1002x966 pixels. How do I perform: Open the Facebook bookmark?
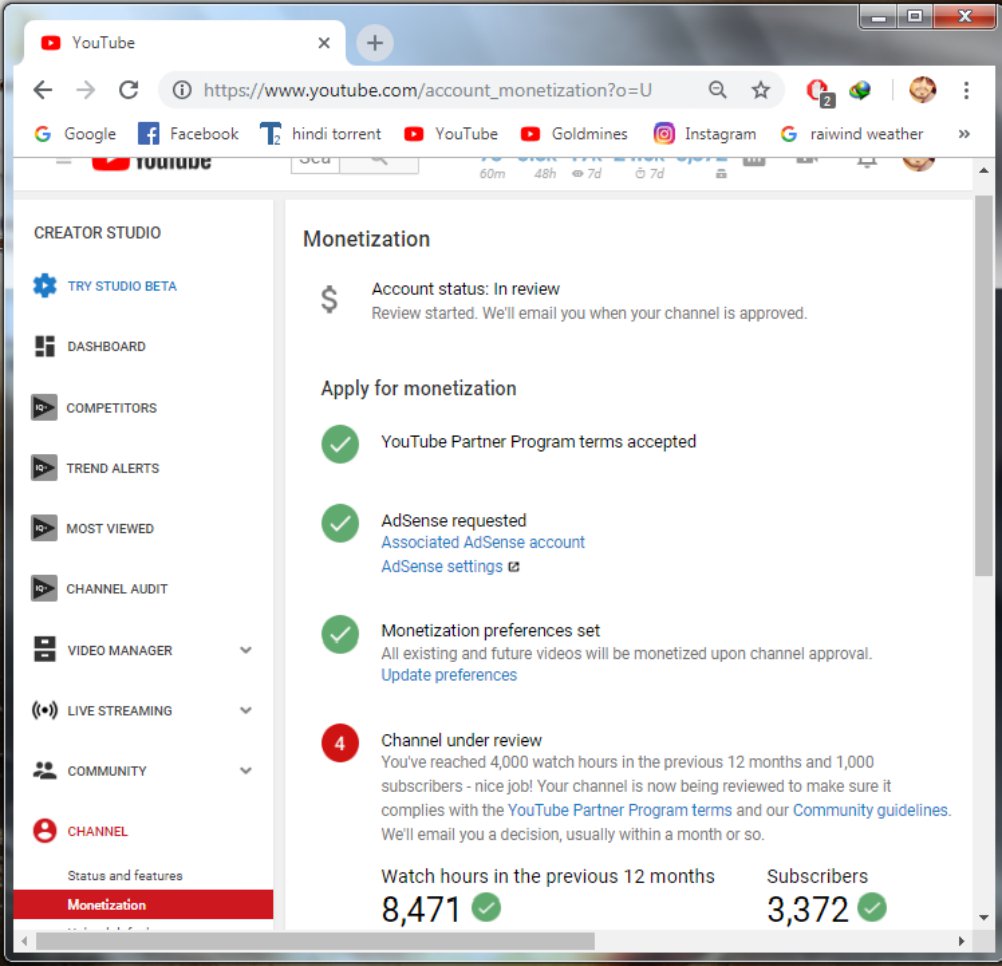189,134
